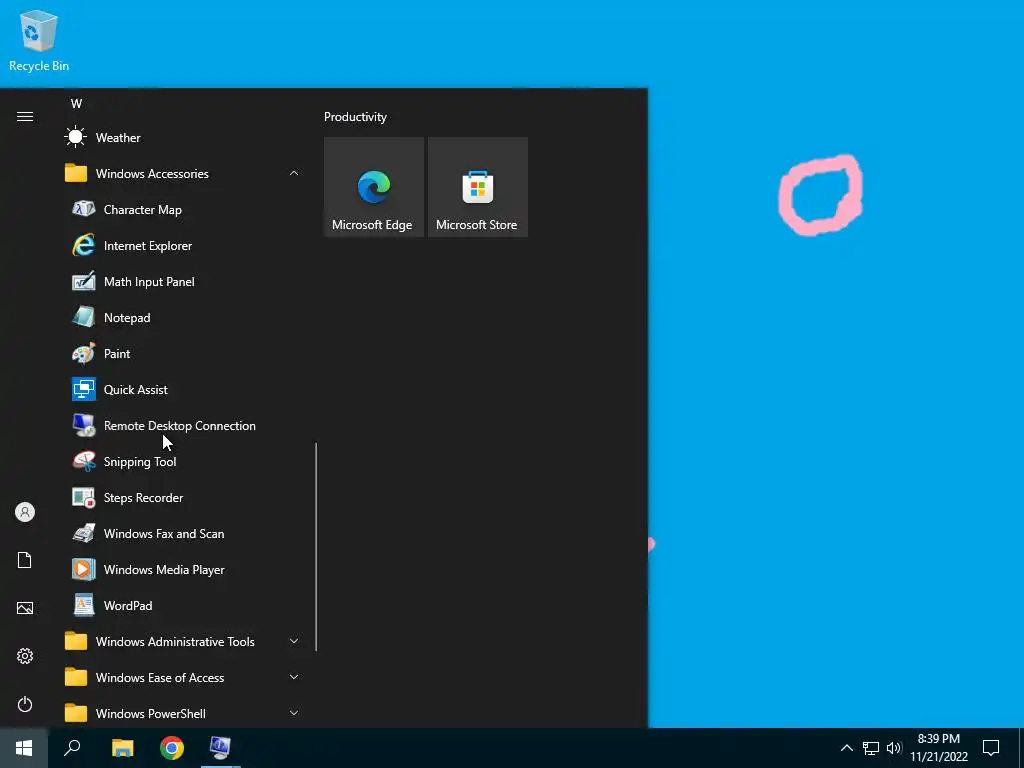Screen dimensions: 1024x768
Task: Click the volume speaker tray icon
Action: 894,748
